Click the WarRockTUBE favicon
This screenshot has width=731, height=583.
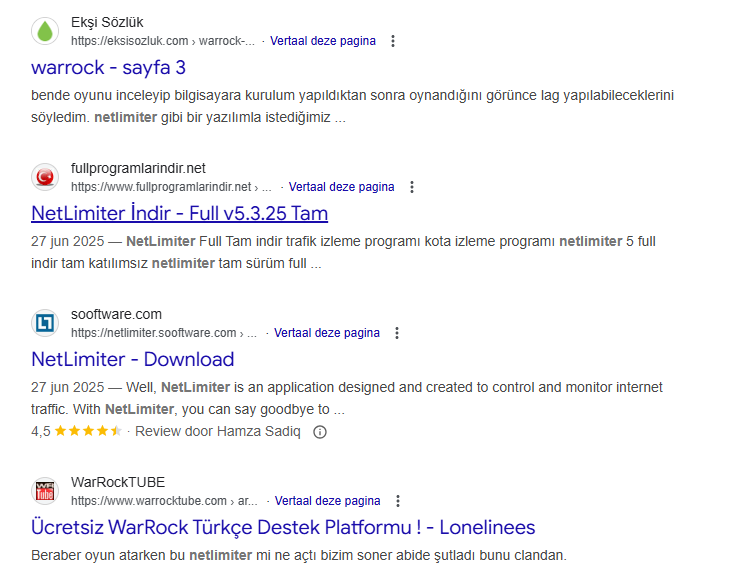tap(45, 491)
